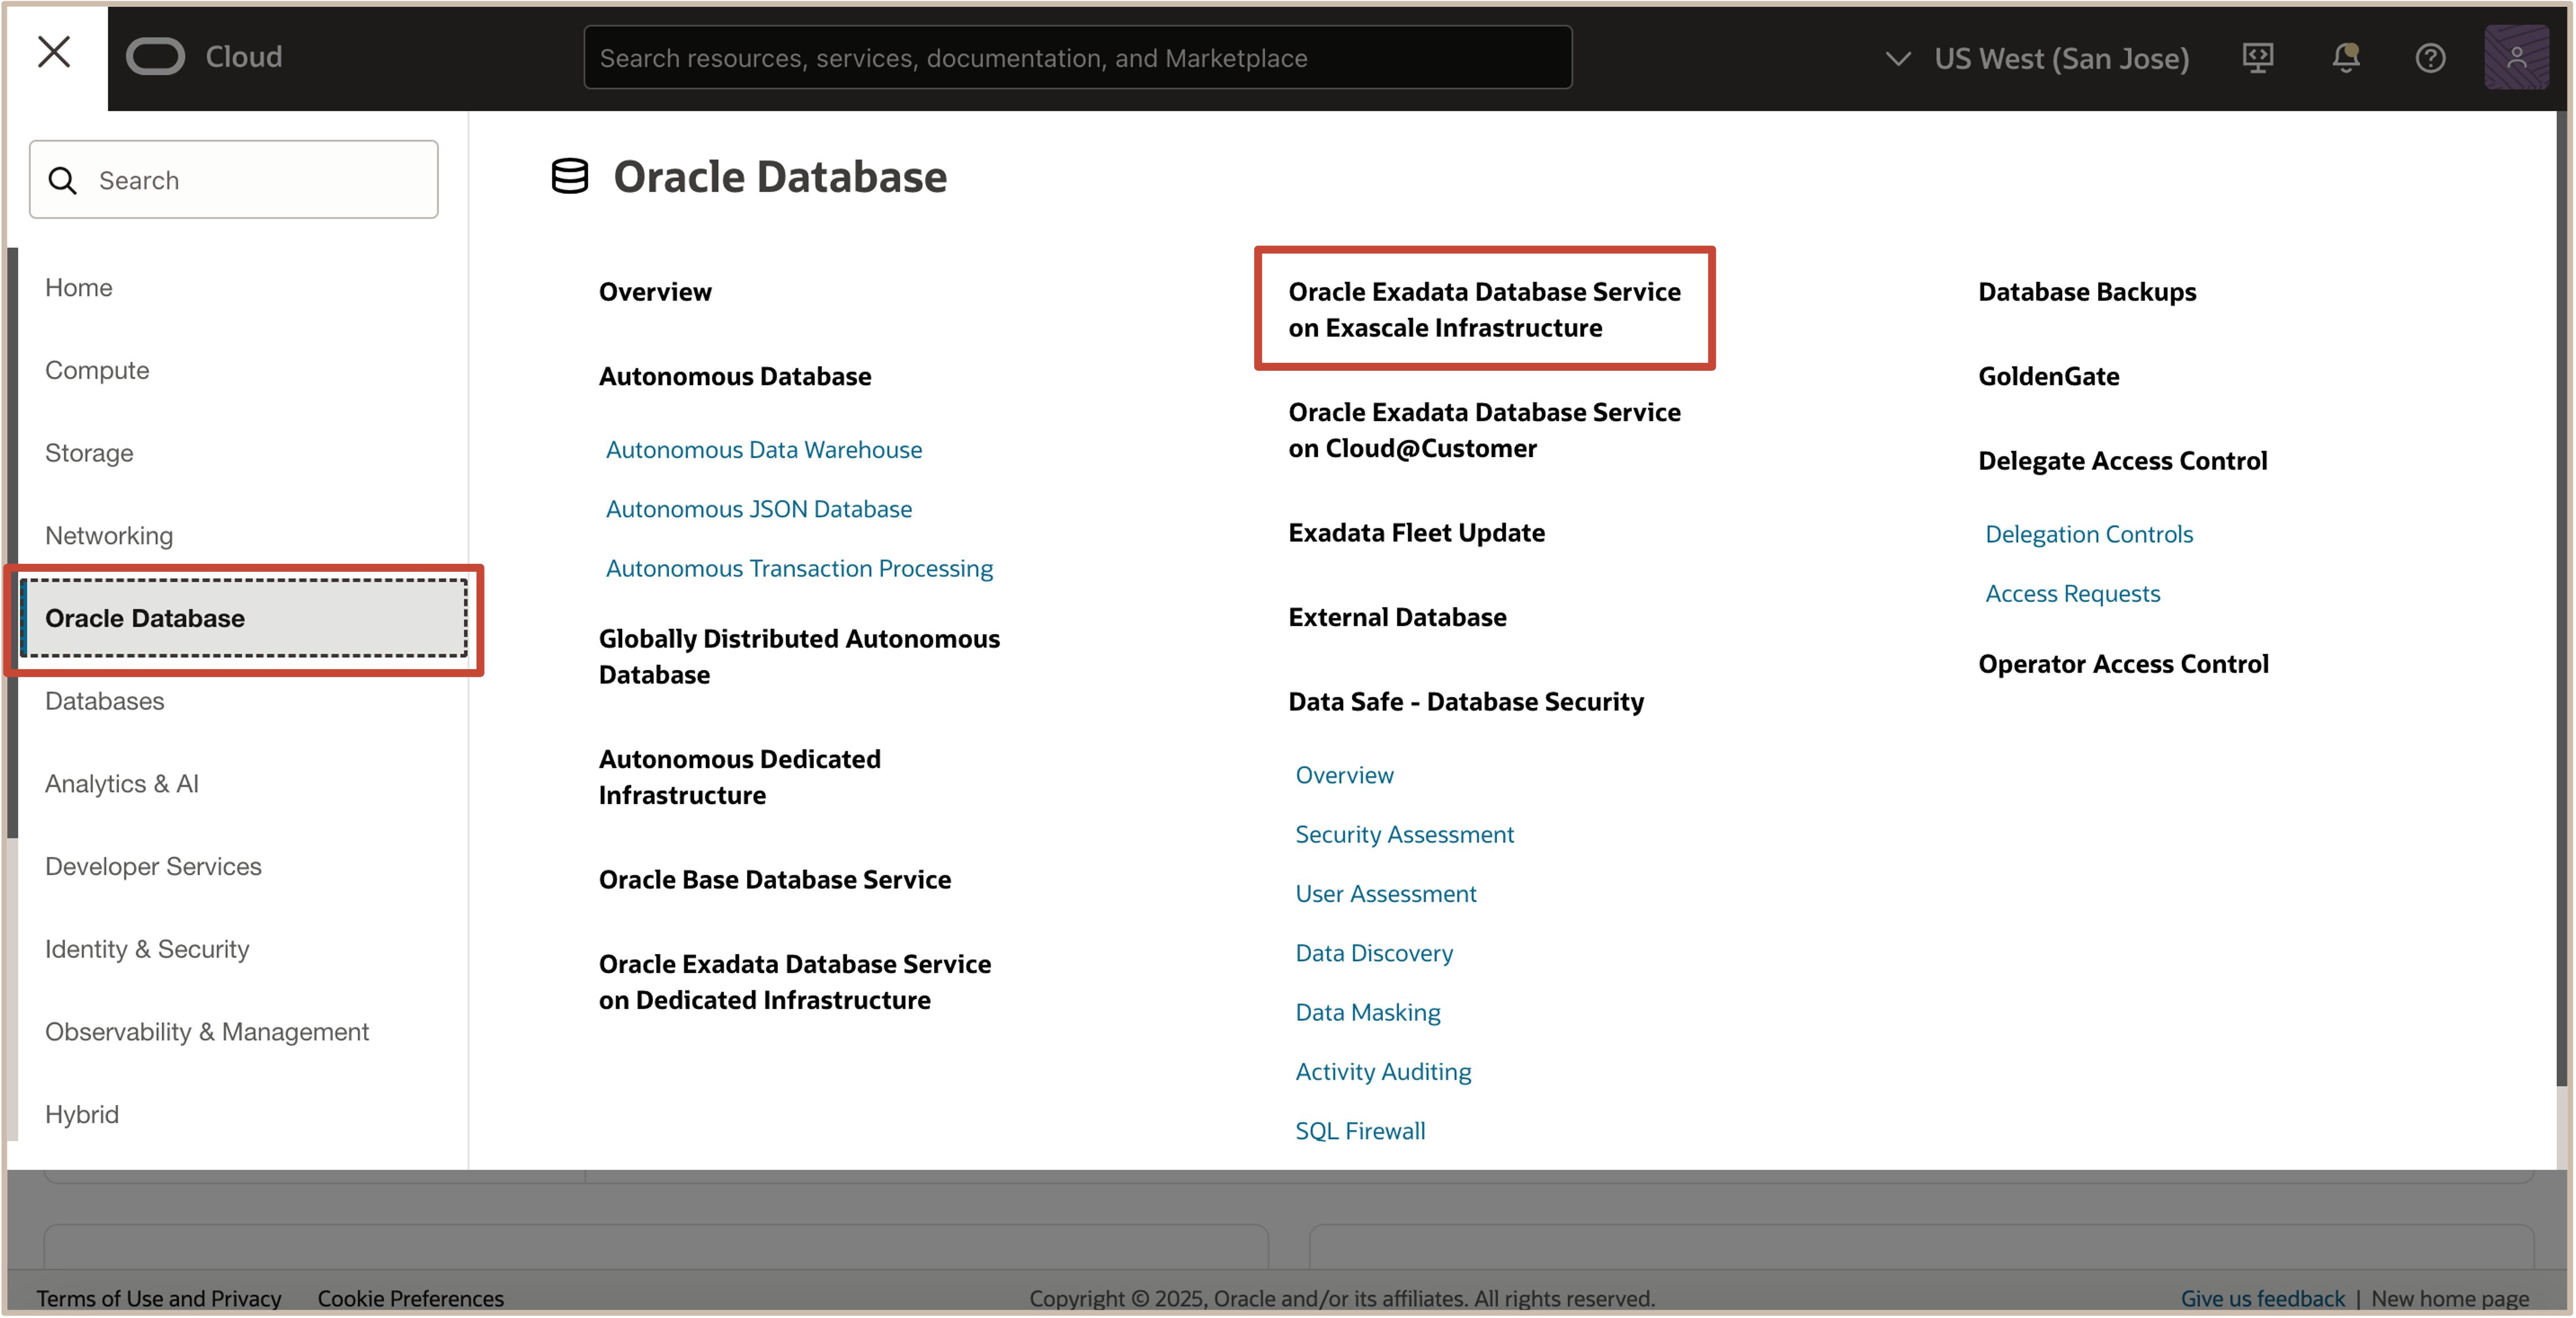Go to SQL Firewall under Data Safe
Screen dimensions: 2576x1318
point(1360,1131)
